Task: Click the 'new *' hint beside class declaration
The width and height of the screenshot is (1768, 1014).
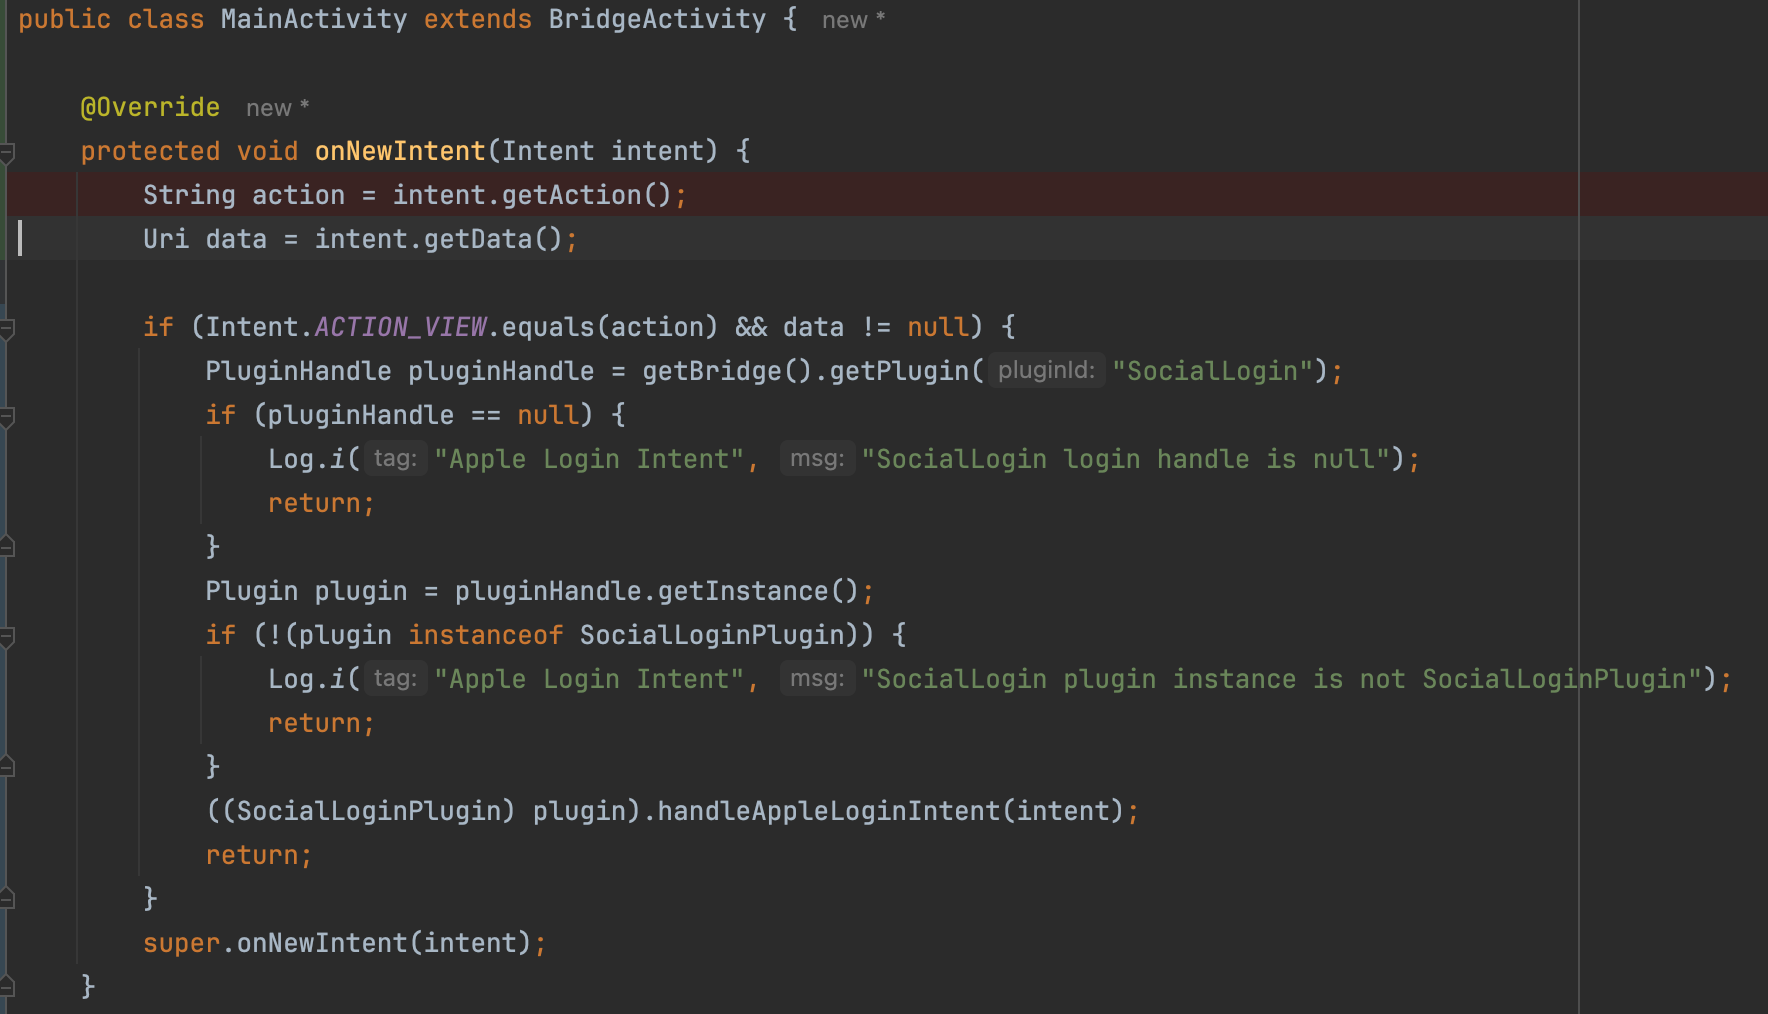Action: (845, 19)
